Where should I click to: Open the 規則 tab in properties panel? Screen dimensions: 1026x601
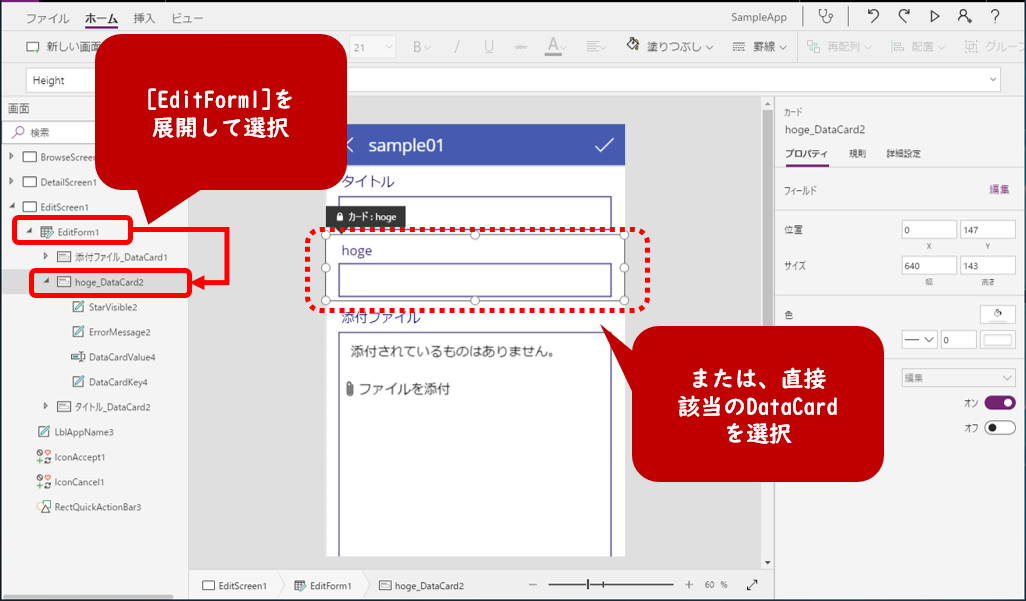click(x=857, y=153)
